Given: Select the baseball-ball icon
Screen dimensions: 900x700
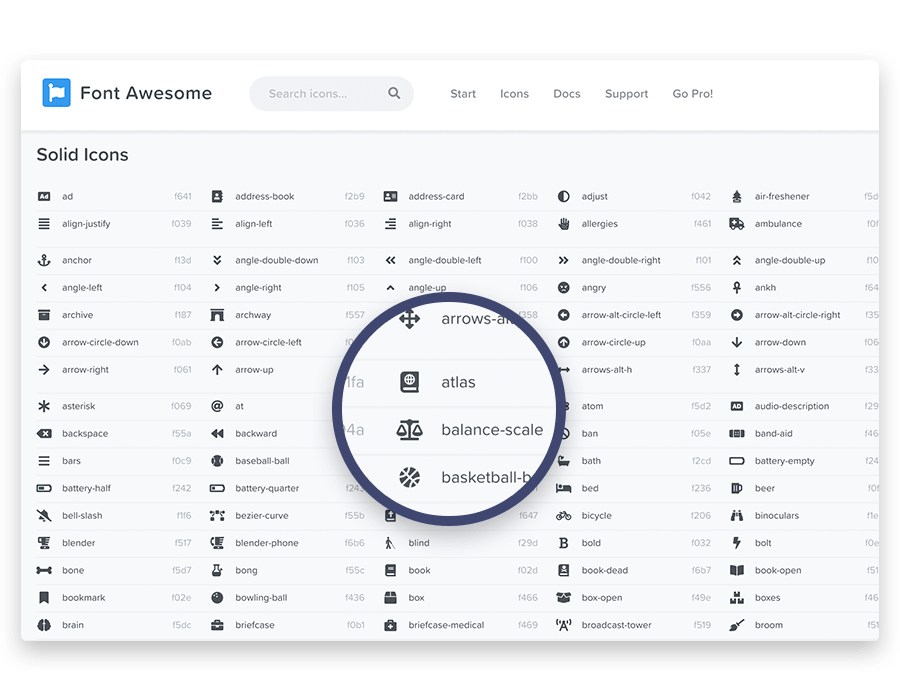Looking at the screenshot, I should tap(217, 461).
